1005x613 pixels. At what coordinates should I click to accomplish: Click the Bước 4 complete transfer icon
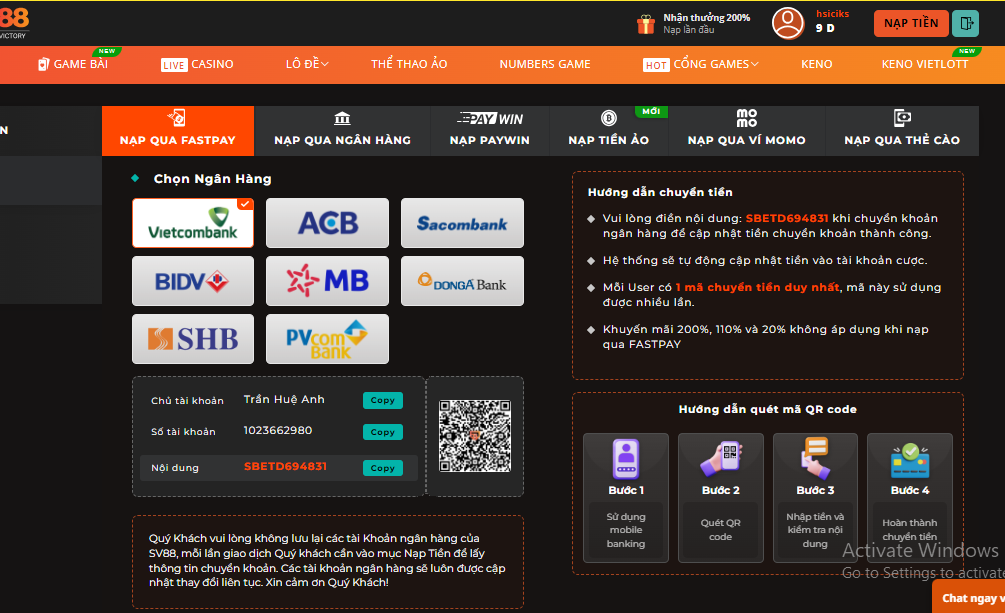tap(909, 460)
